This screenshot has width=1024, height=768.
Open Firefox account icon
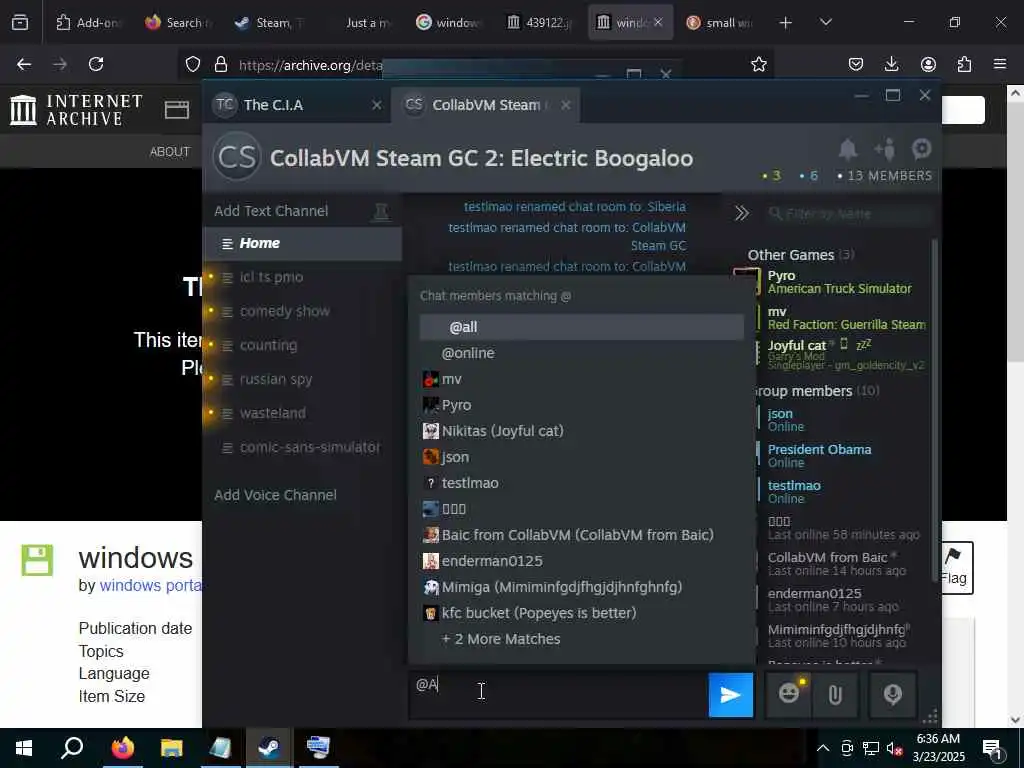click(x=928, y=64)
